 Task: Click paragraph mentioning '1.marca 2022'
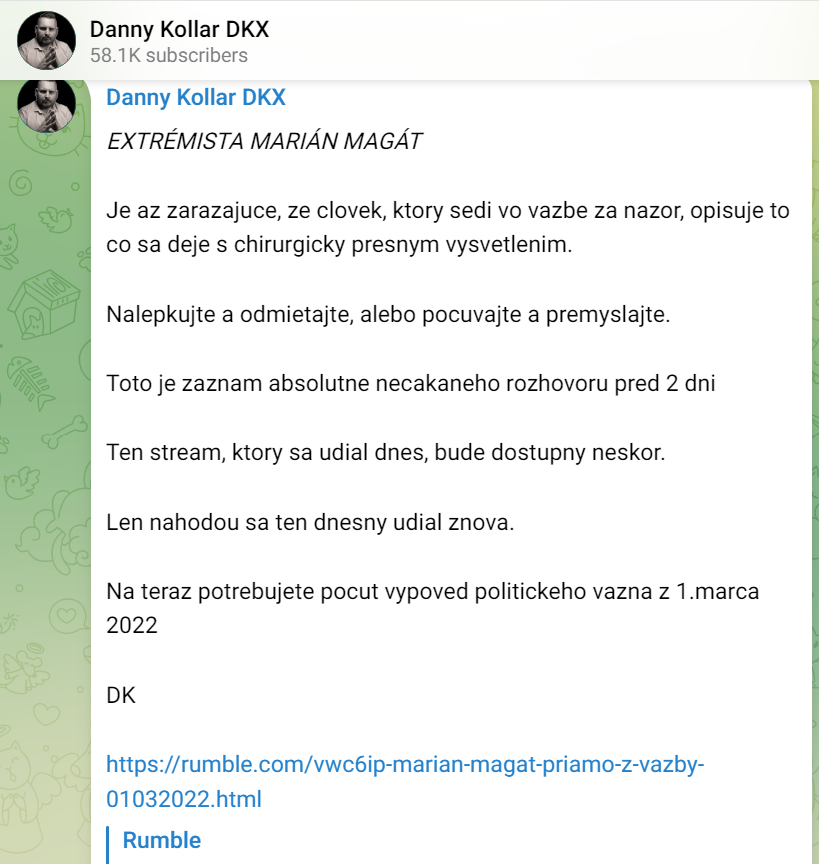[x=433, y=608]
